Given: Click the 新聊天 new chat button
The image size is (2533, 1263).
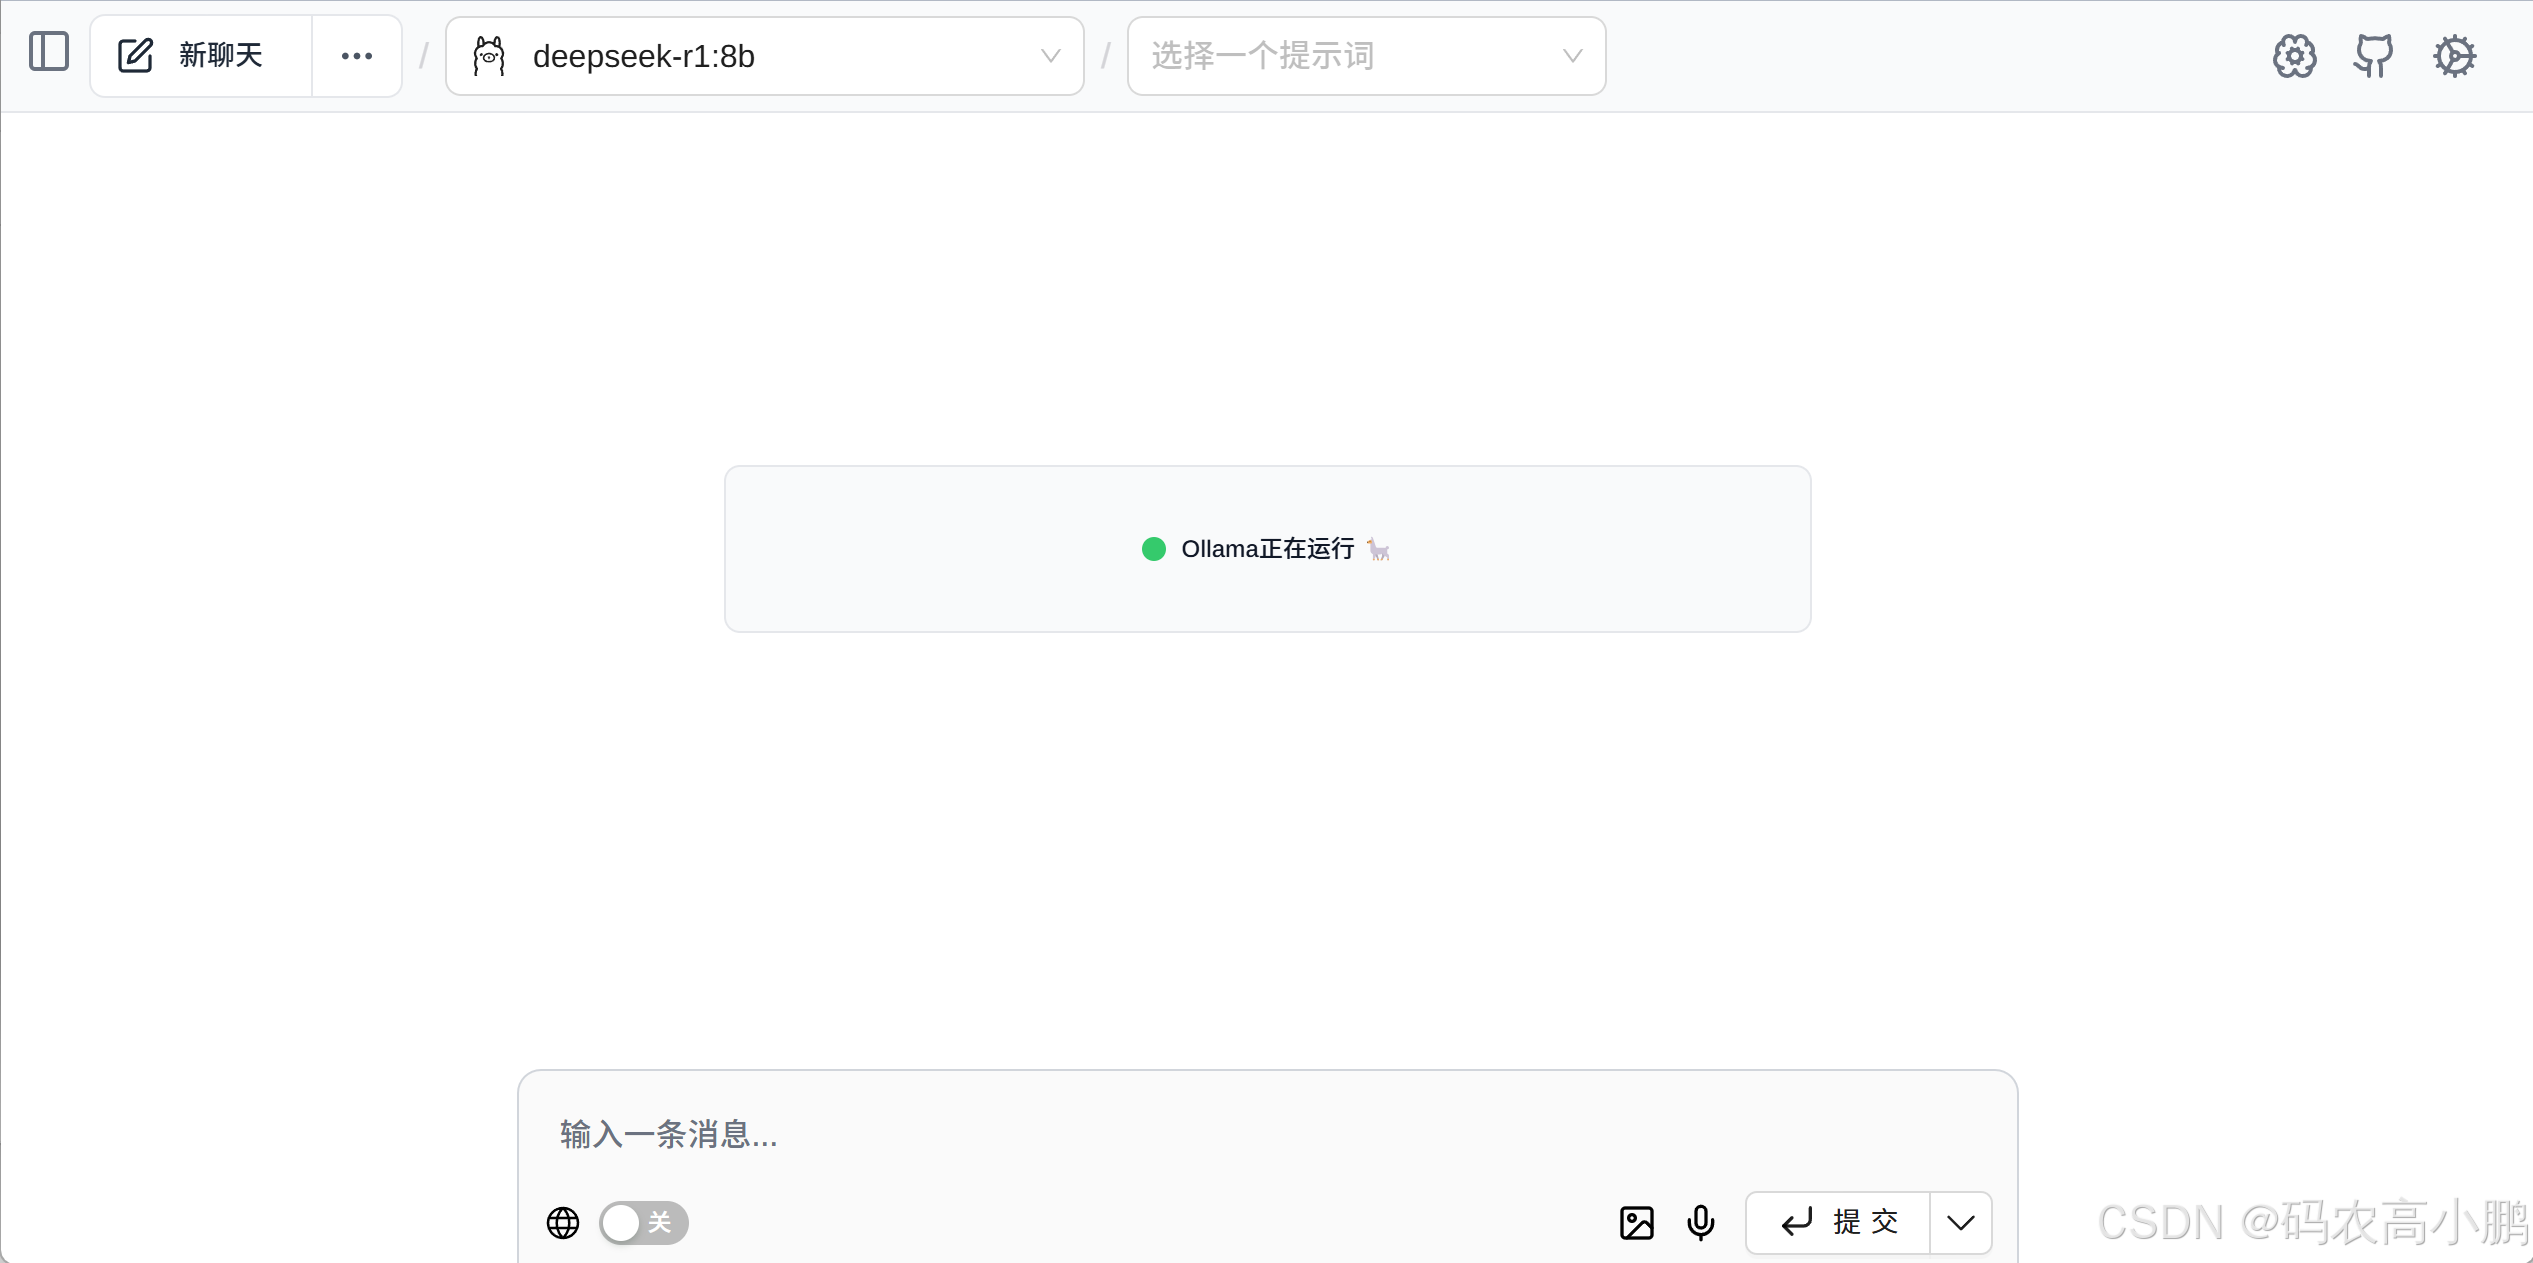Looking at the screenshot, I should (x=220, y=56).
